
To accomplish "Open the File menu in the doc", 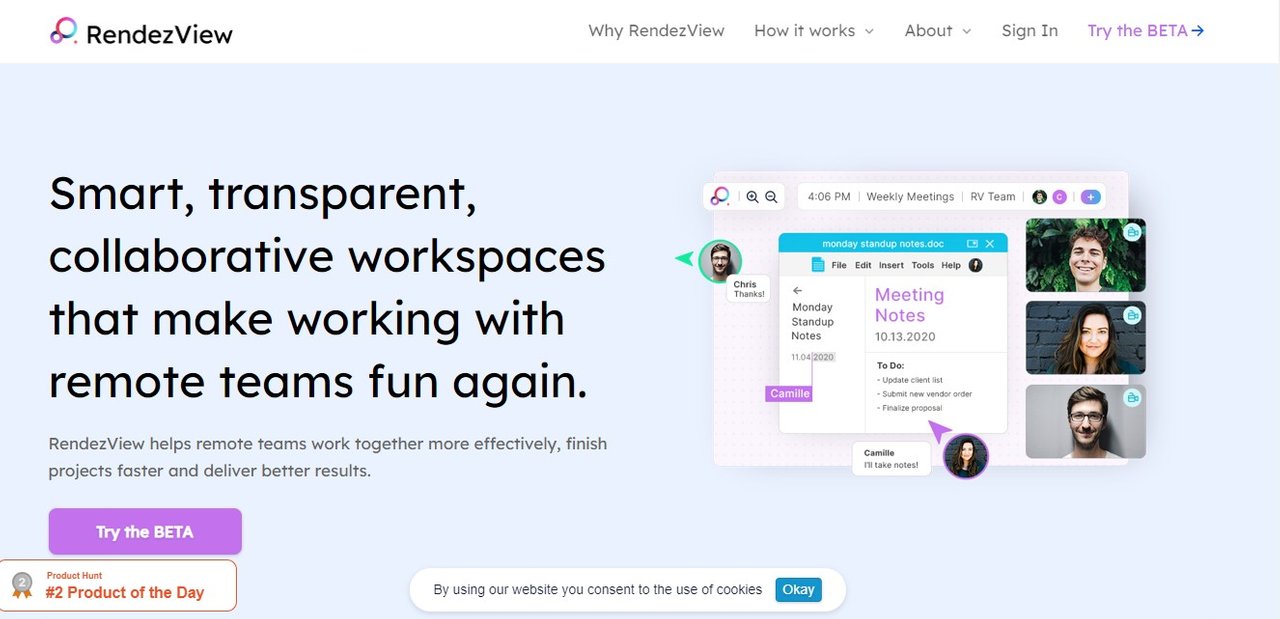I will tap(839, 265).
